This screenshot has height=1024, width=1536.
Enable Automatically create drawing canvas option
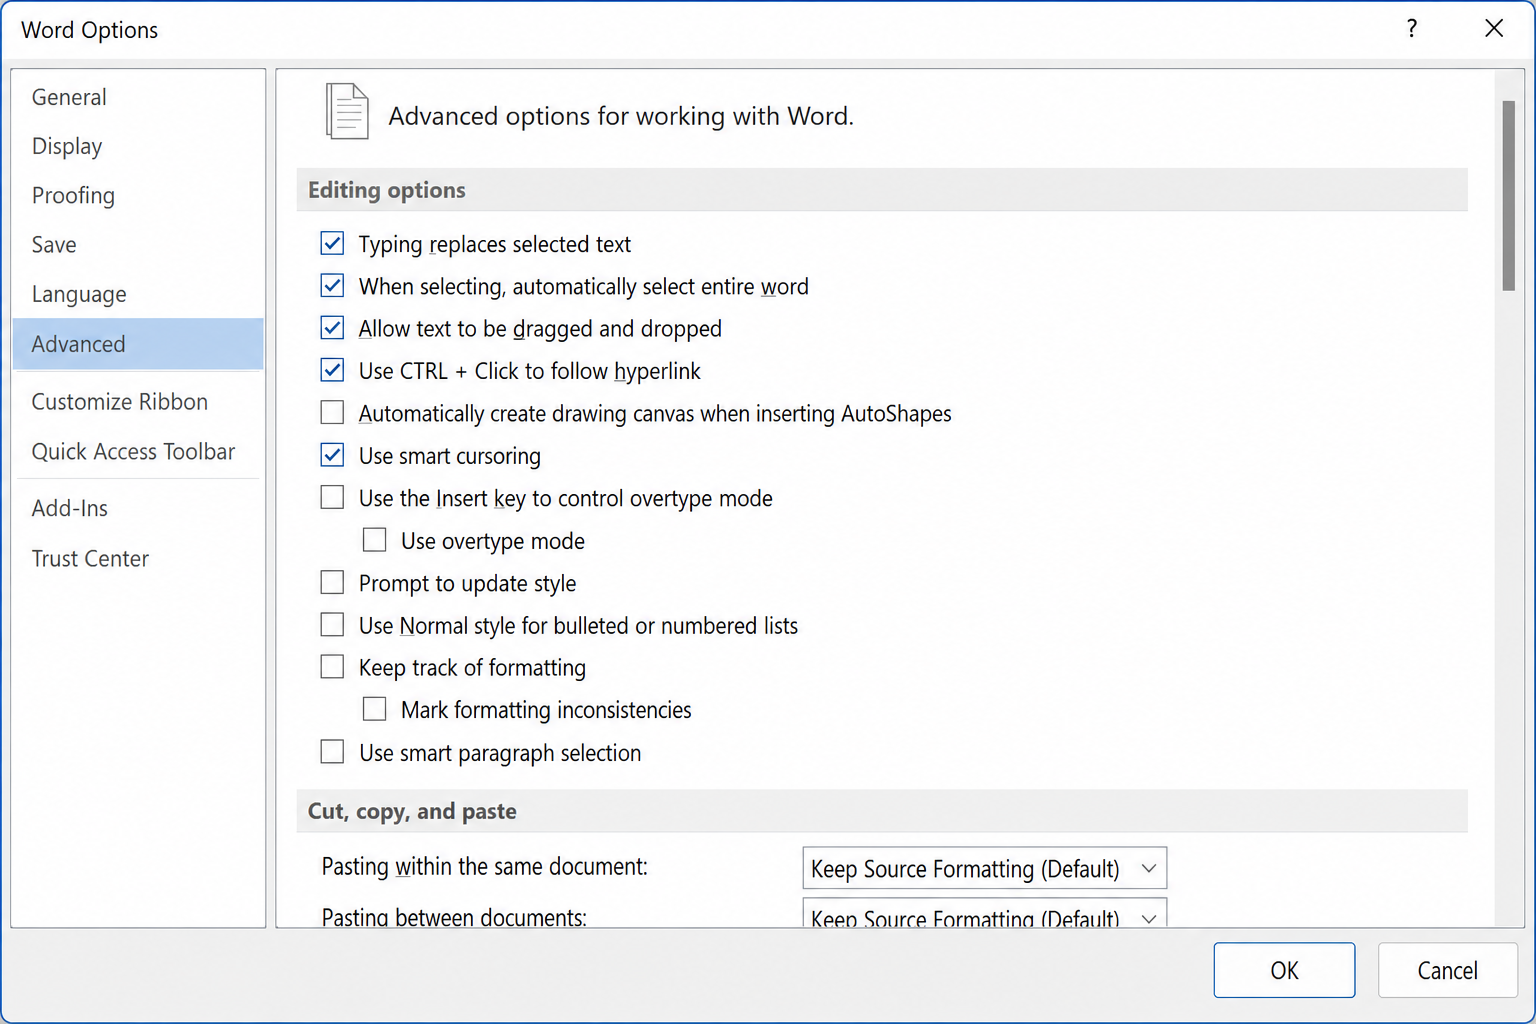(x=332, y=413)
